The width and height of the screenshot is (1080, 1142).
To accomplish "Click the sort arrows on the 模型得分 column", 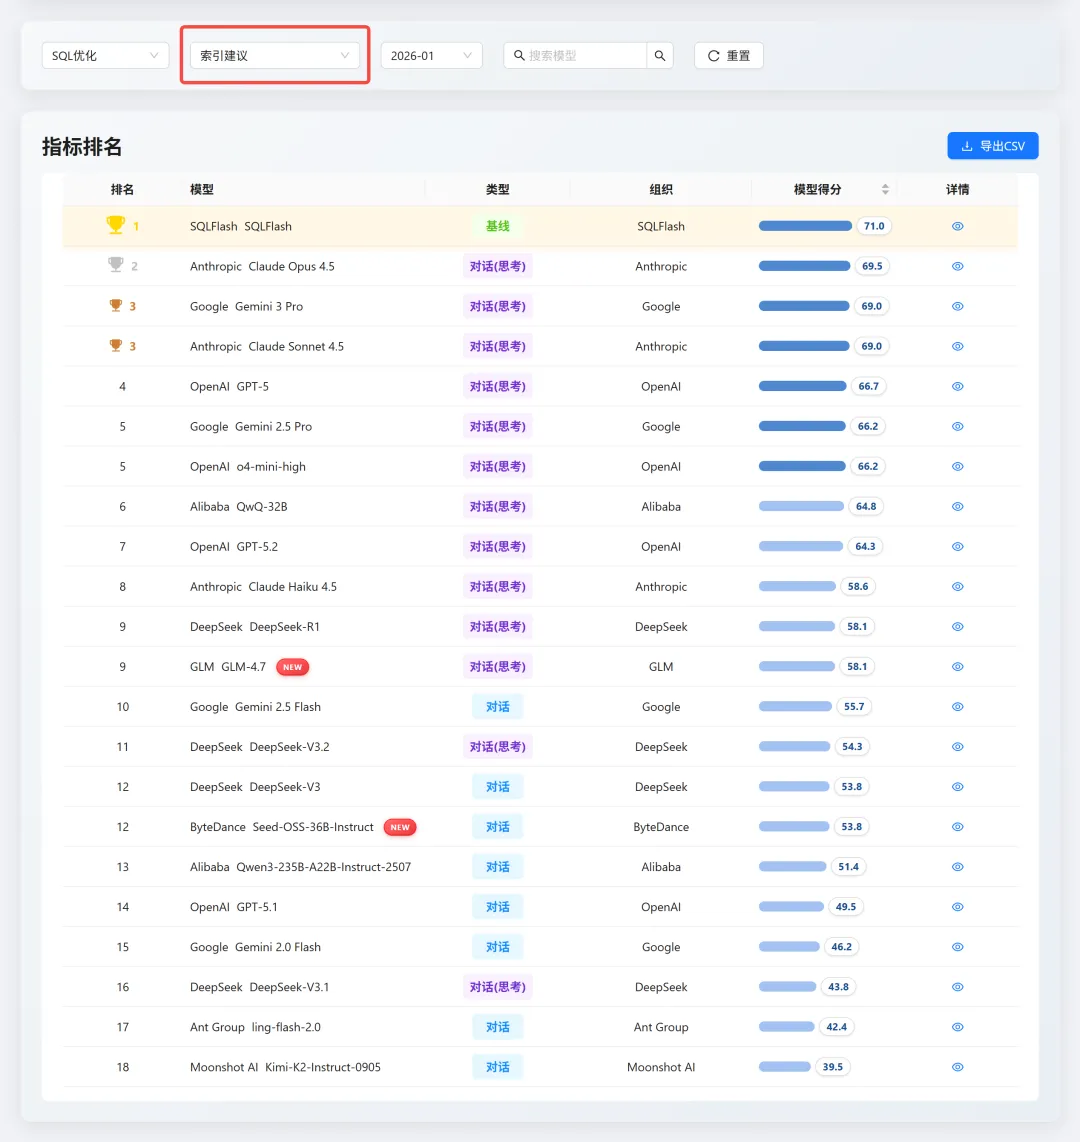I will (x=886, y=189).
